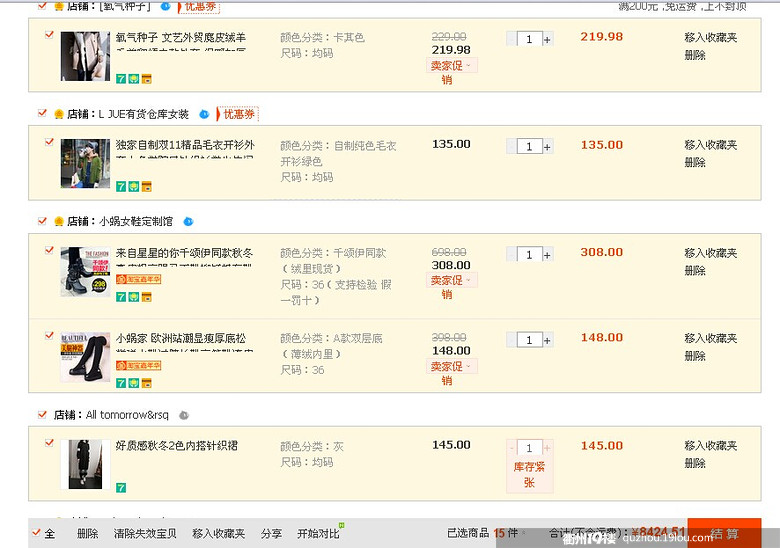The width and height of the screenshot is (780, 548).
Task: Uncheck the 来自星星的你千颂伊同款 boots checkbox
Action: [x=49, y=250]
